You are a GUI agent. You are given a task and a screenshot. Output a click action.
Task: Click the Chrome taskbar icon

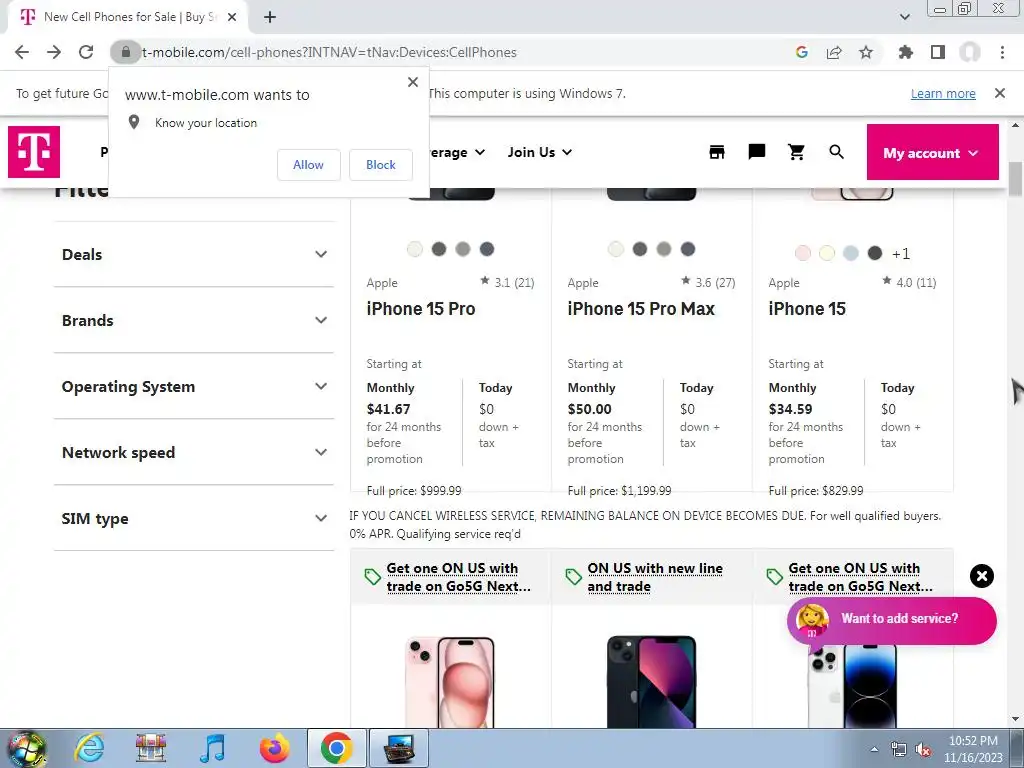click(x=336, y=748)
